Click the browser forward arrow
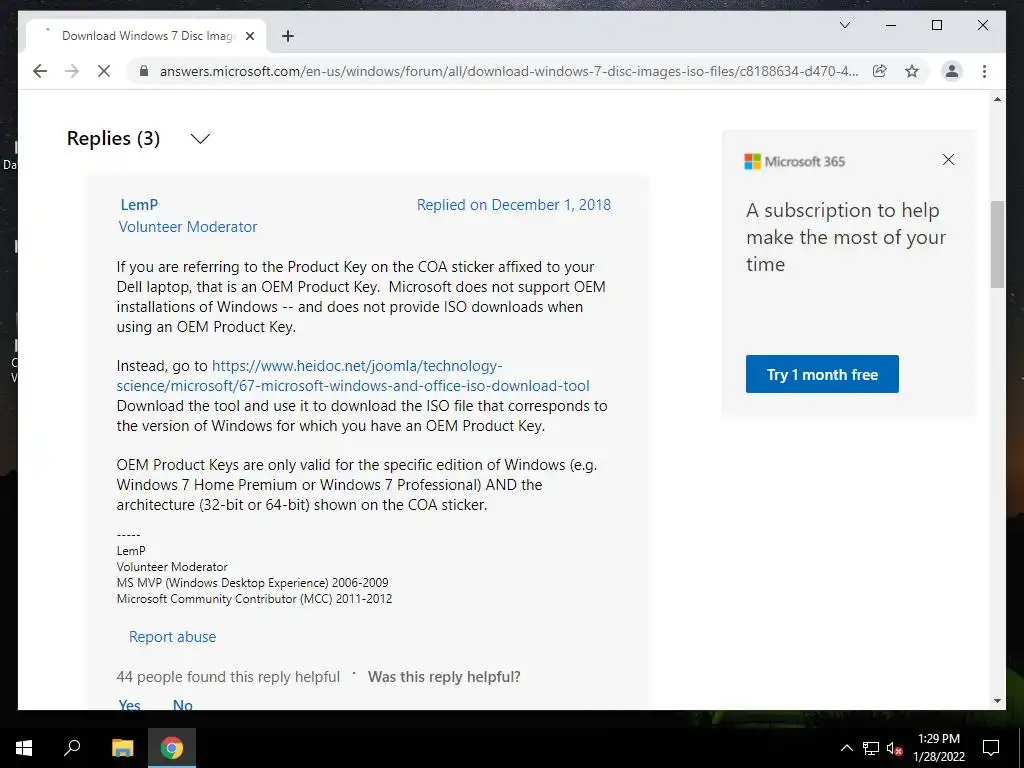Screen dimensions: 1024x768 tap(72, 71)
